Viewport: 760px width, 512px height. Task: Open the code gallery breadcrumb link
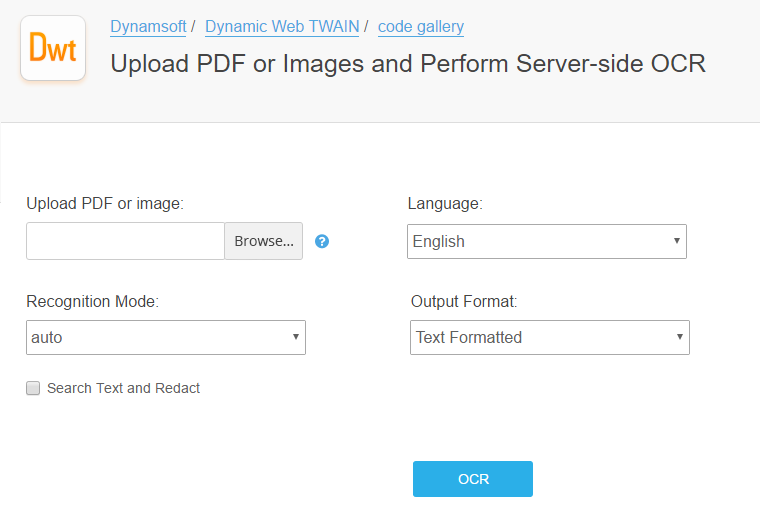click(x=421, y=27)
